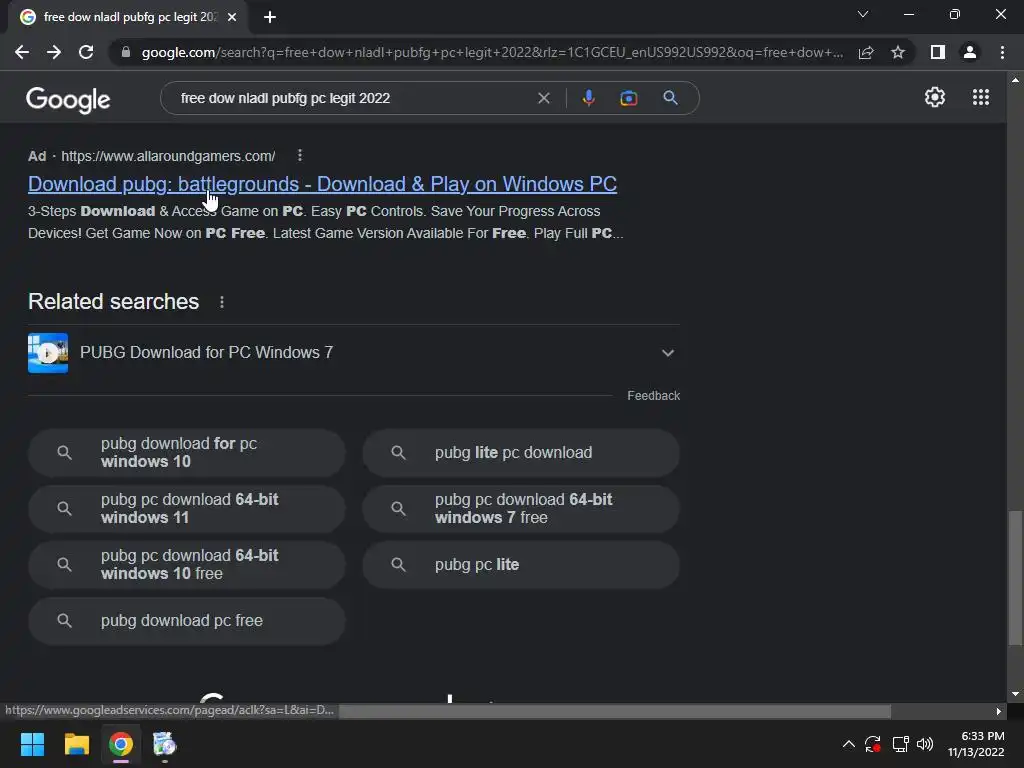Show hidden system tray icons
The width and height of the screenshot is (1024, 768).
848,744
